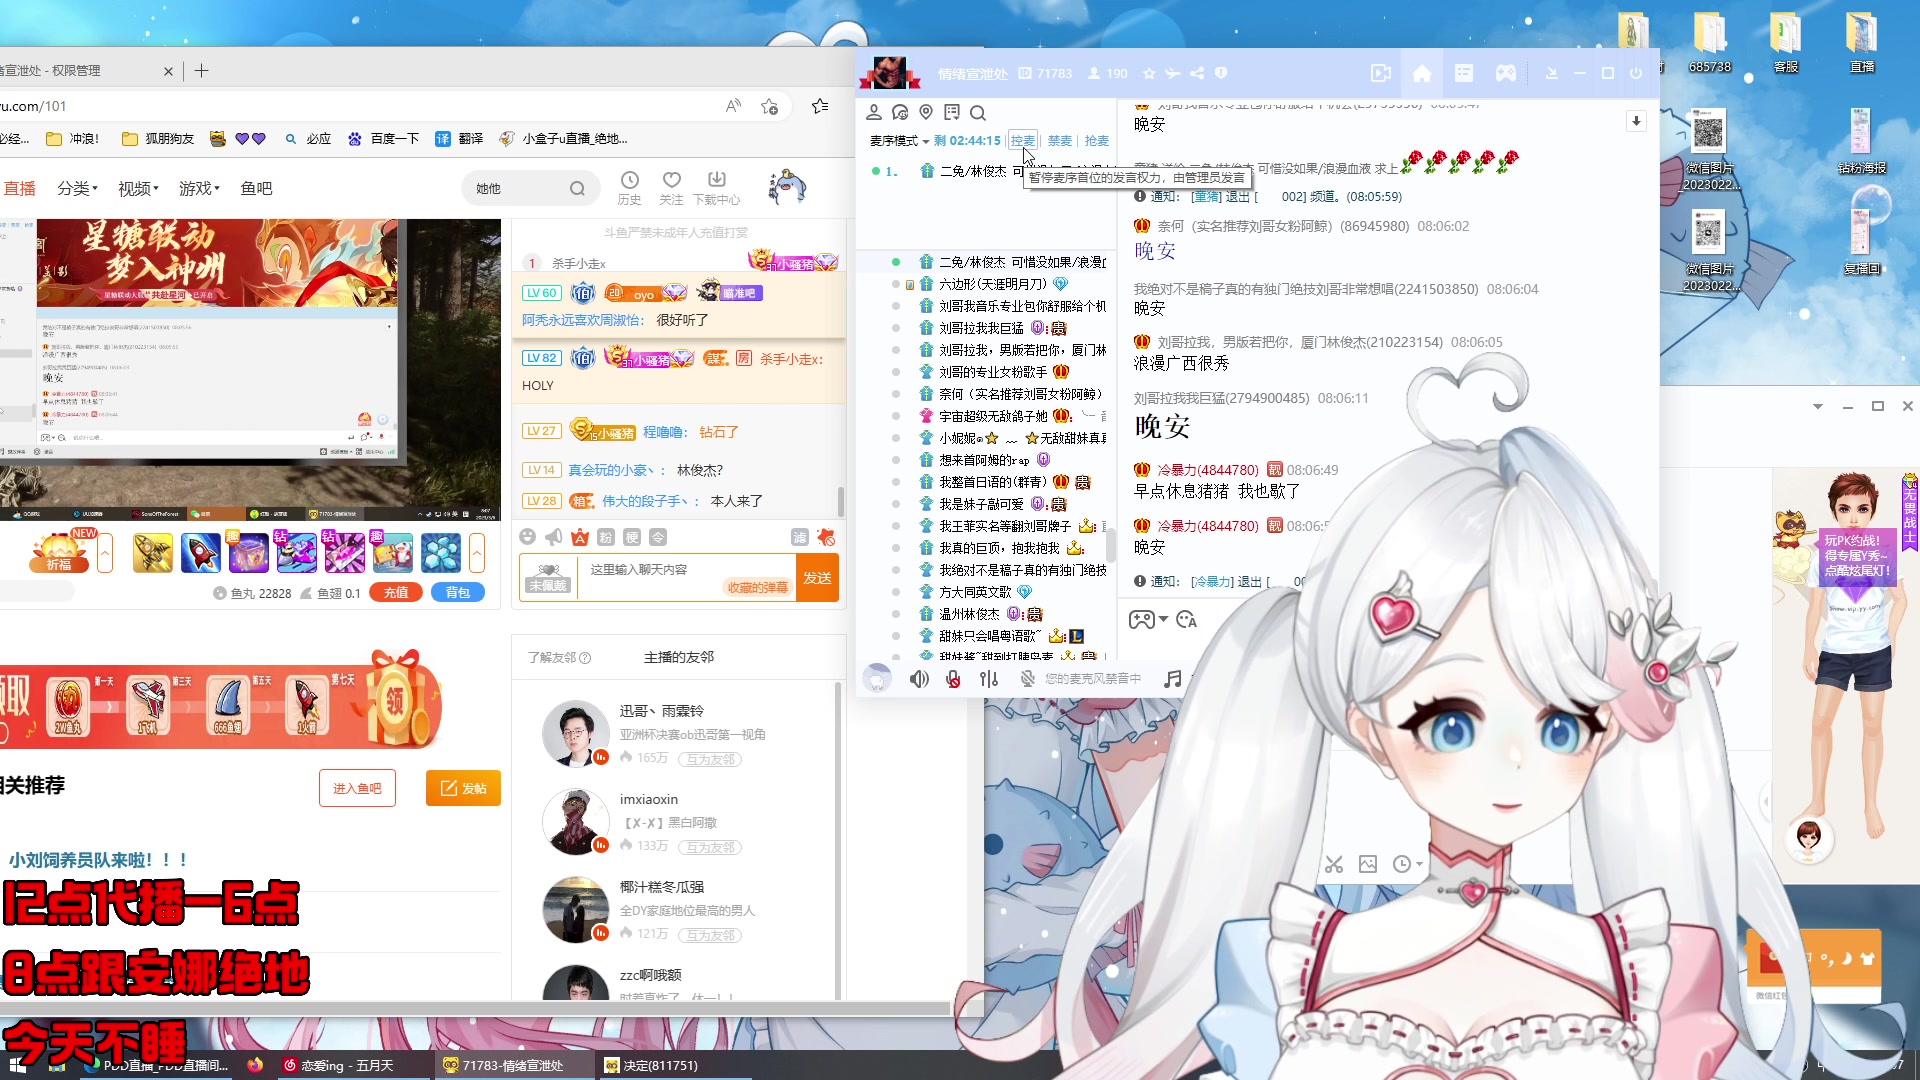Open the channel search magnifier icon
This screenshot has height=1080, width=1920.
pyautogui.click(x=978, y=113)
